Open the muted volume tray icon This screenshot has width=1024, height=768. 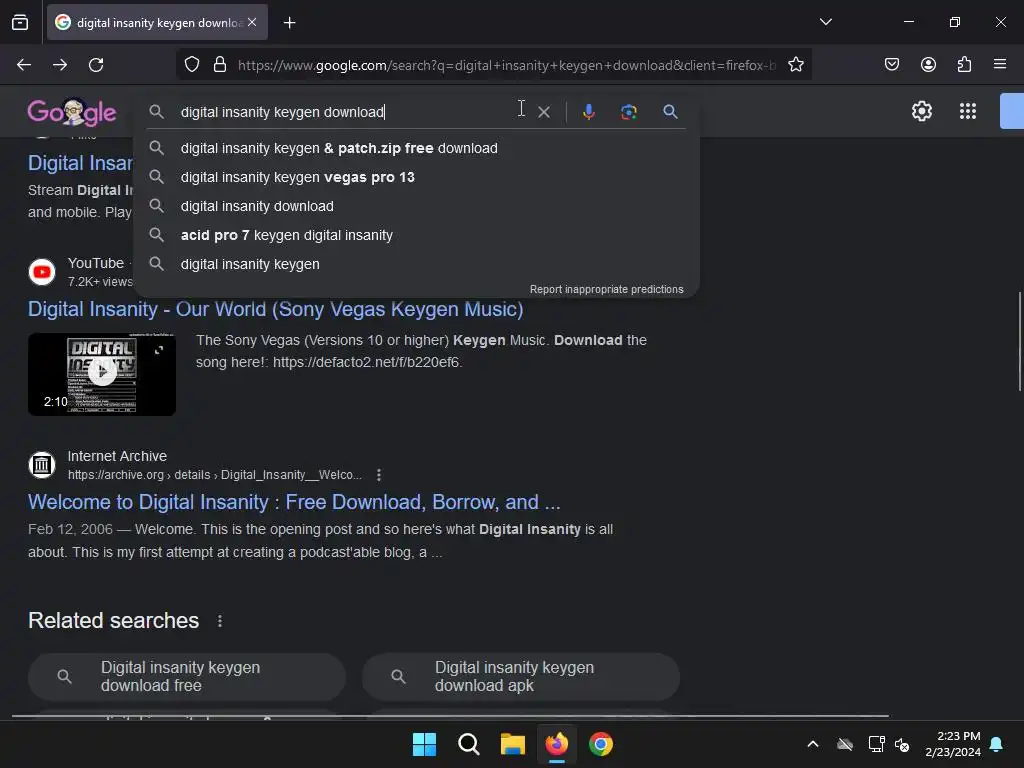902,744
